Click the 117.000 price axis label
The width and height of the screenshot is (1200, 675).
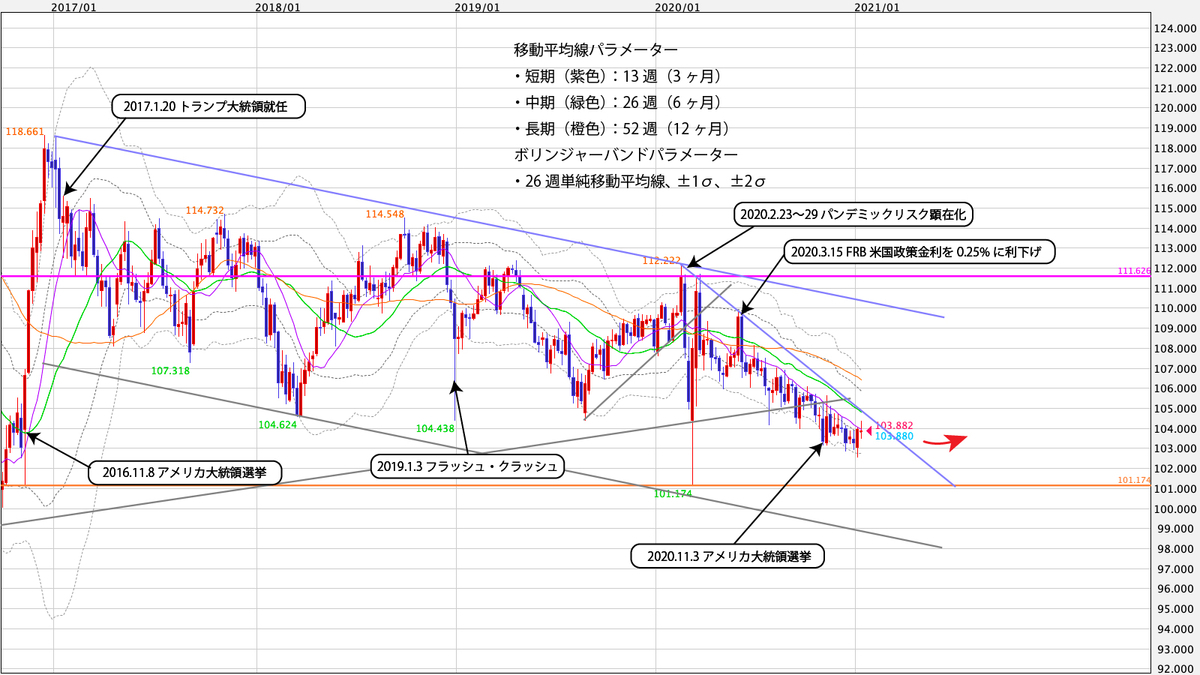click(x=1173, y=168)
